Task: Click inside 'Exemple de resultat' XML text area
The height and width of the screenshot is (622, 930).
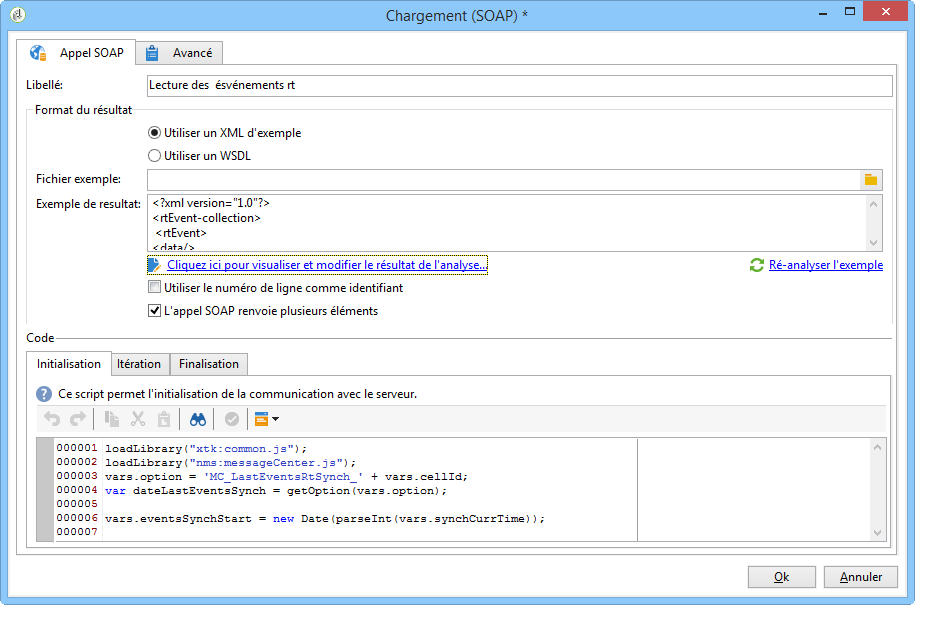Action: (507, 223)
